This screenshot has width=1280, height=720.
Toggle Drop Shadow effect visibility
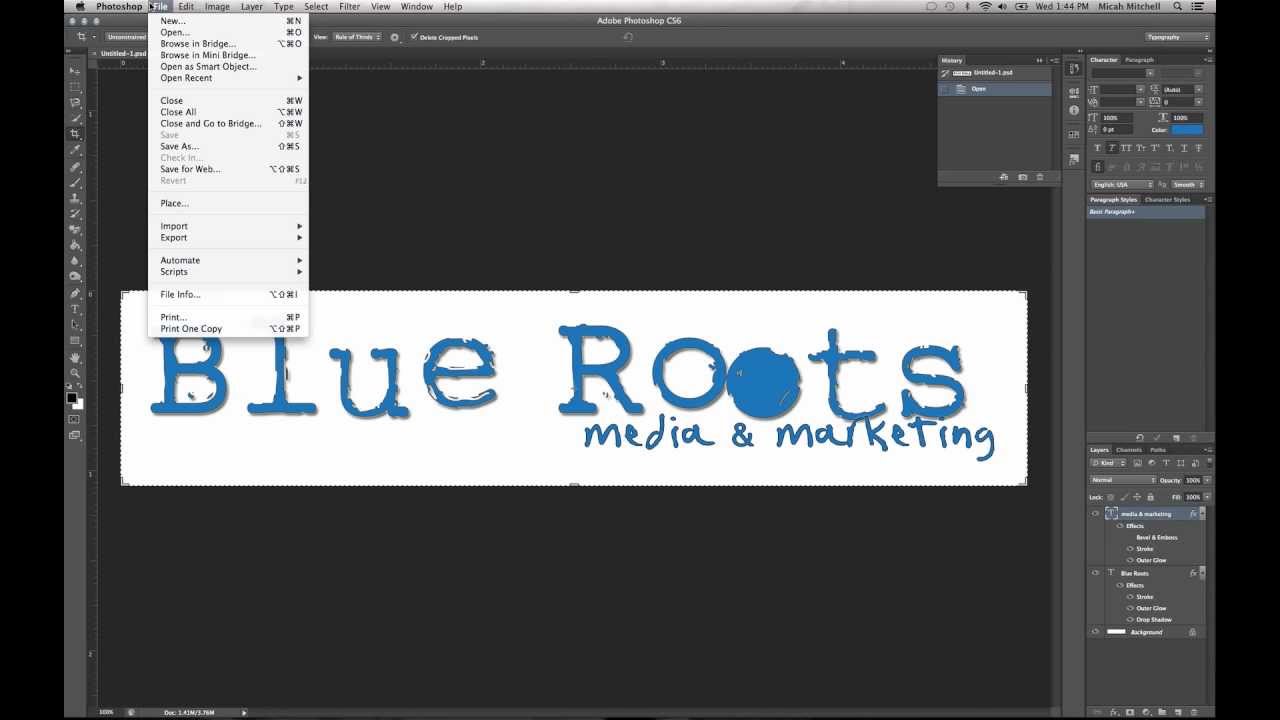(1130, 620)
